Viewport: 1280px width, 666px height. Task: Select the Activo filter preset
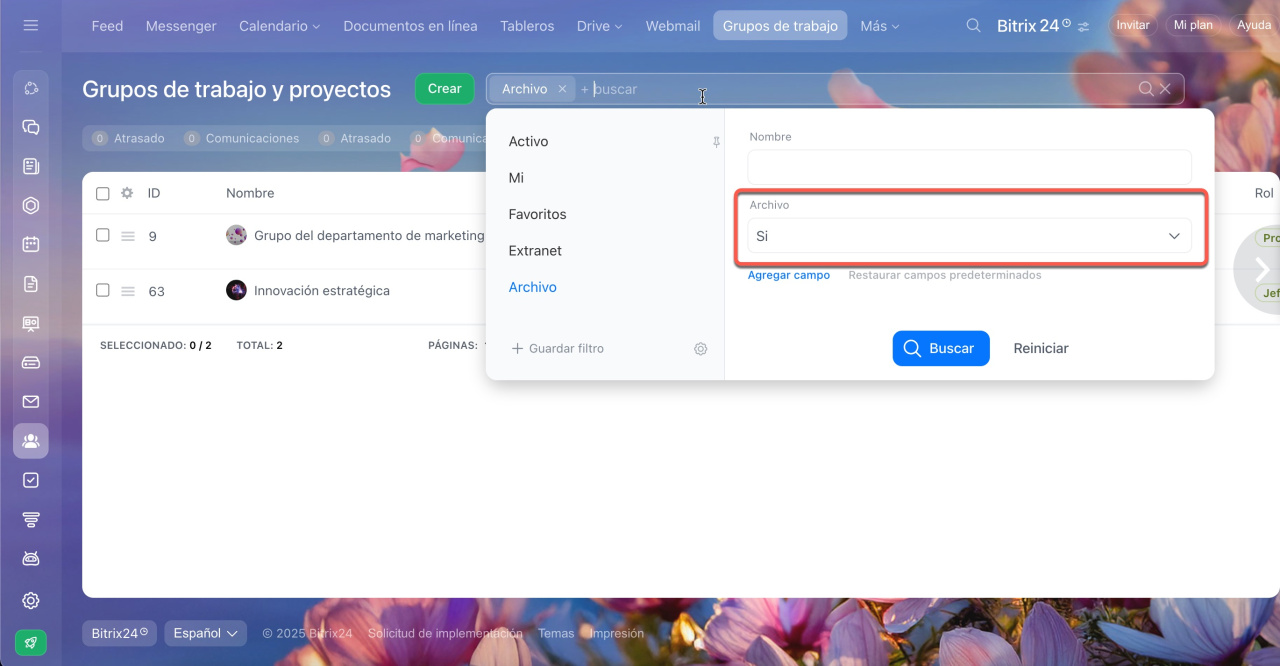(x=528, y=142)
